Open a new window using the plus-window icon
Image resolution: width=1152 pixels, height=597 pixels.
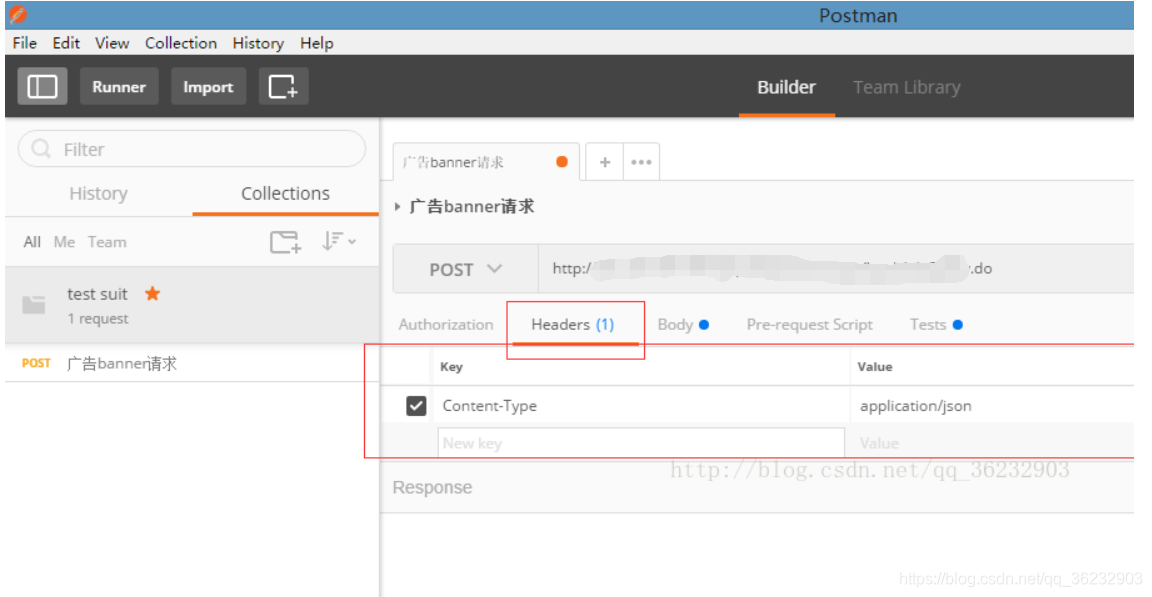coord(283,87)
